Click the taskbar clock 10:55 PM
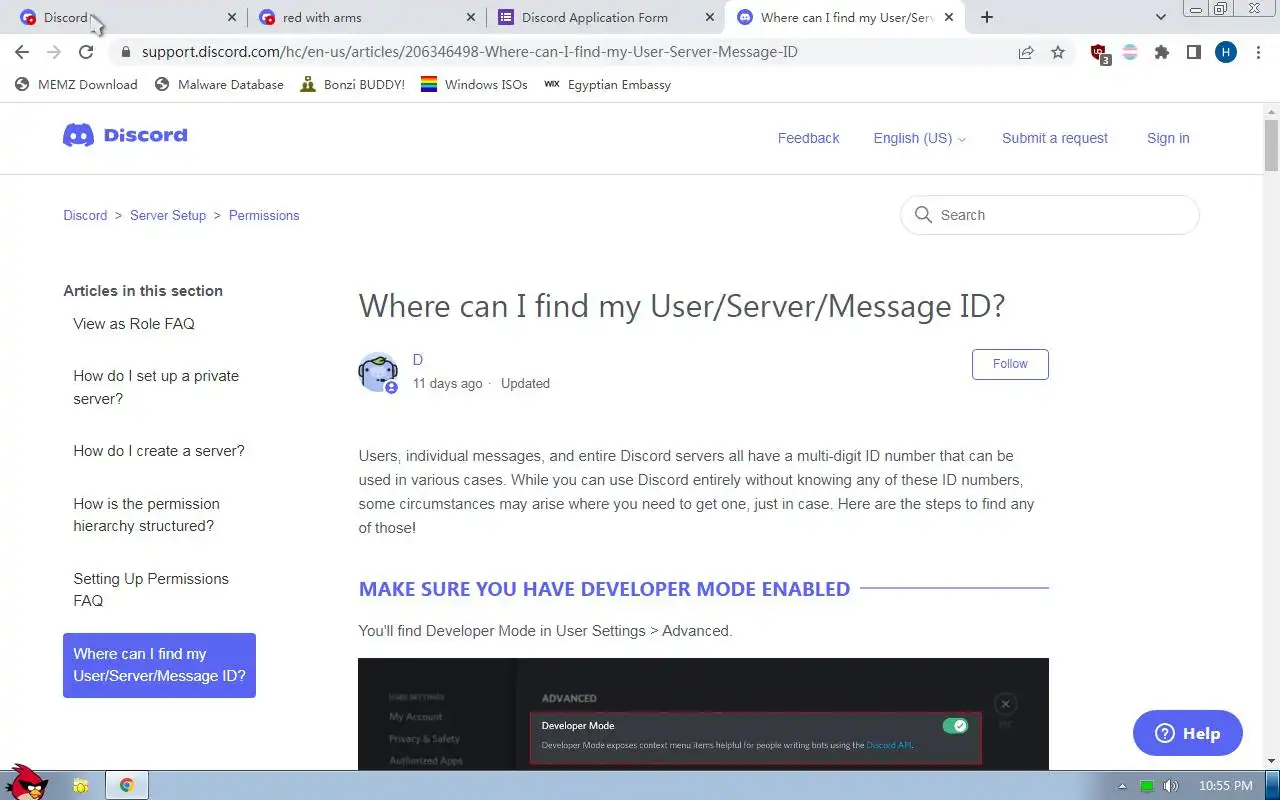The image size is (1280, 800). [1226, 786]
